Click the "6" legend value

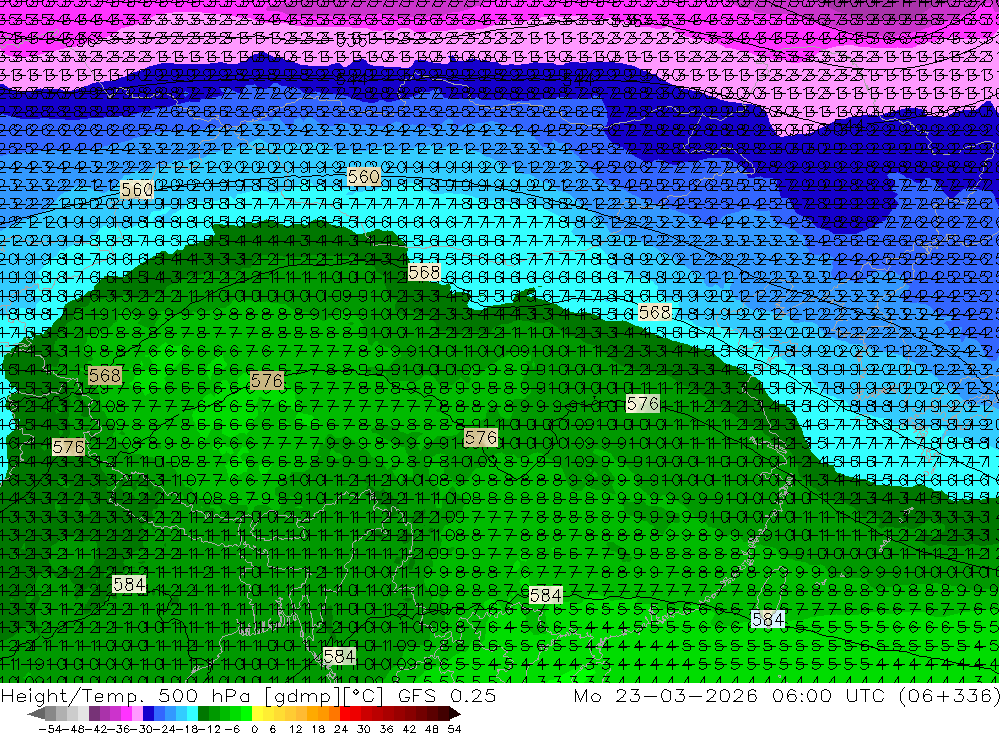pos(272,729)
